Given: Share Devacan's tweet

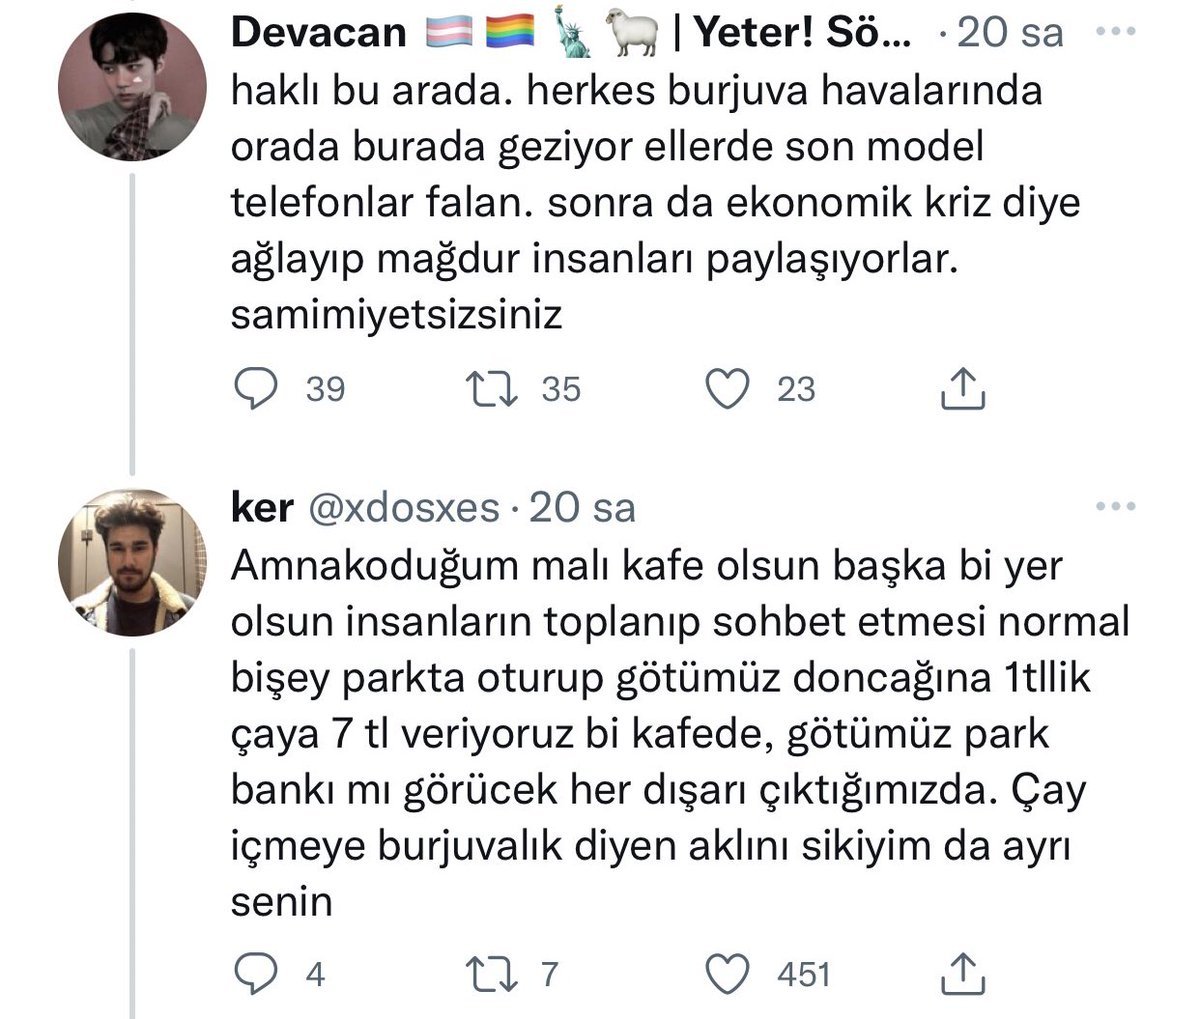Looking at the screenshot, I should click(964, 389).
